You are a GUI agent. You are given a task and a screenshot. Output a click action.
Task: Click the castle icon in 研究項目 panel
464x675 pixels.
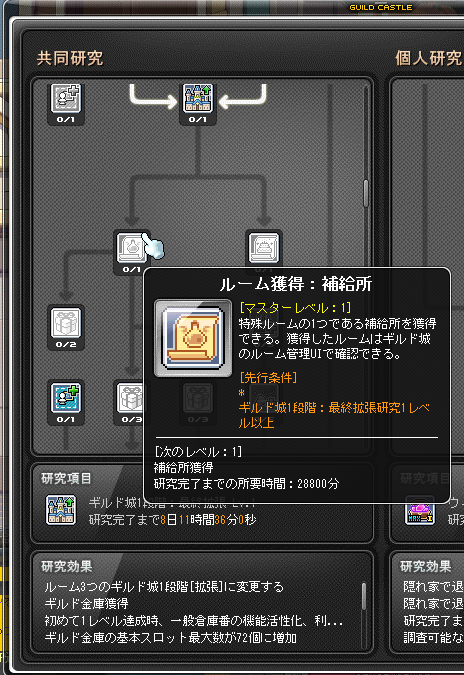pos(61,510)
